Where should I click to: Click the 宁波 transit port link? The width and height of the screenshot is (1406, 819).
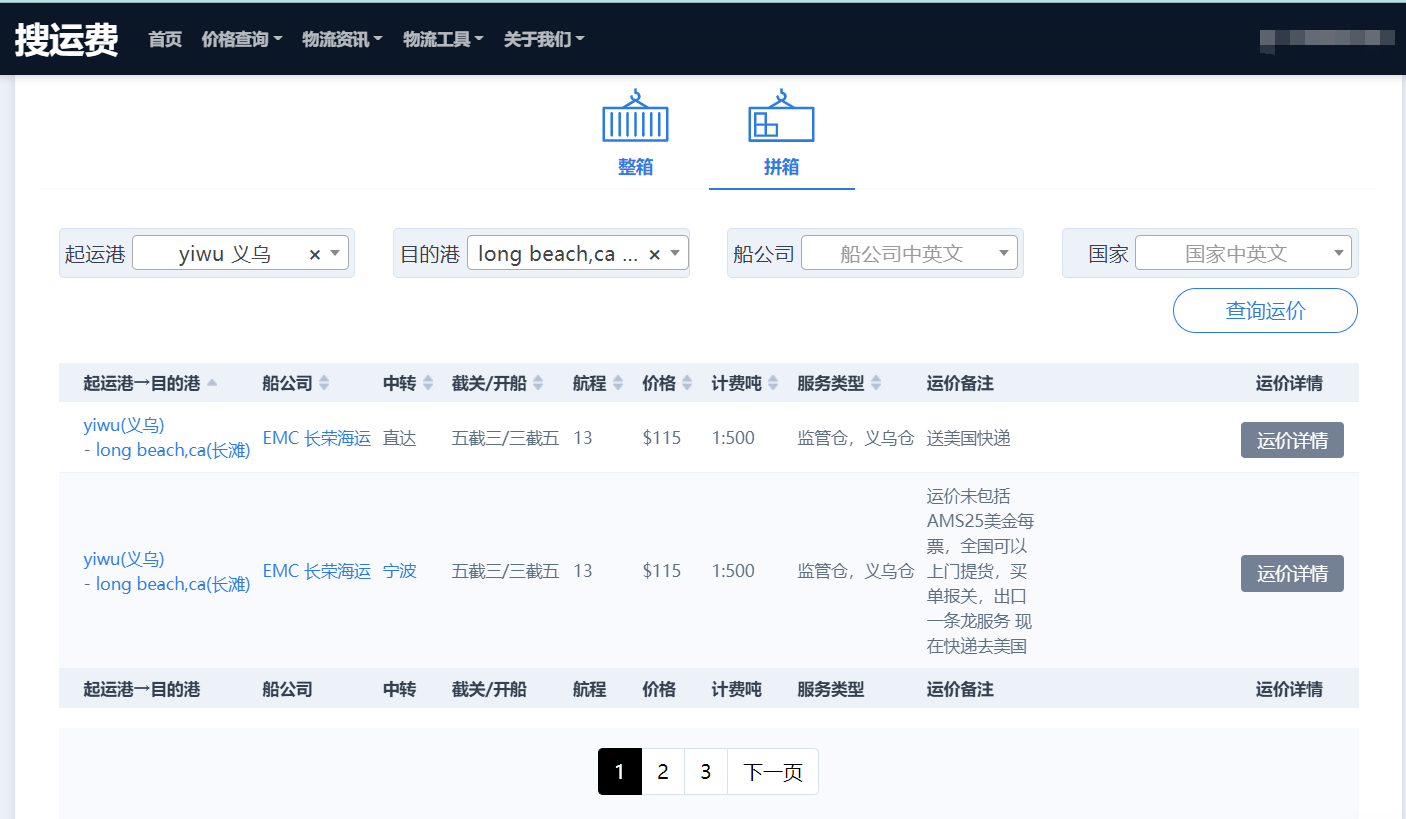399,571
